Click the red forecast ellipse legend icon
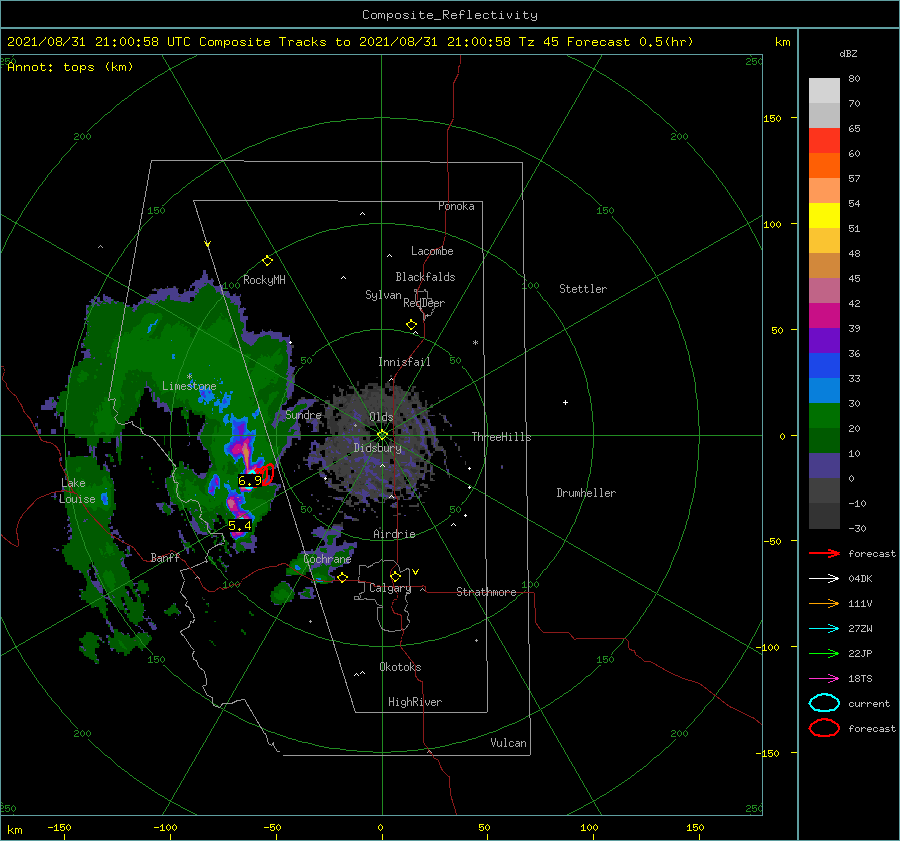The height and width of the screenshot is (841, 900). (x=824, y=728)
